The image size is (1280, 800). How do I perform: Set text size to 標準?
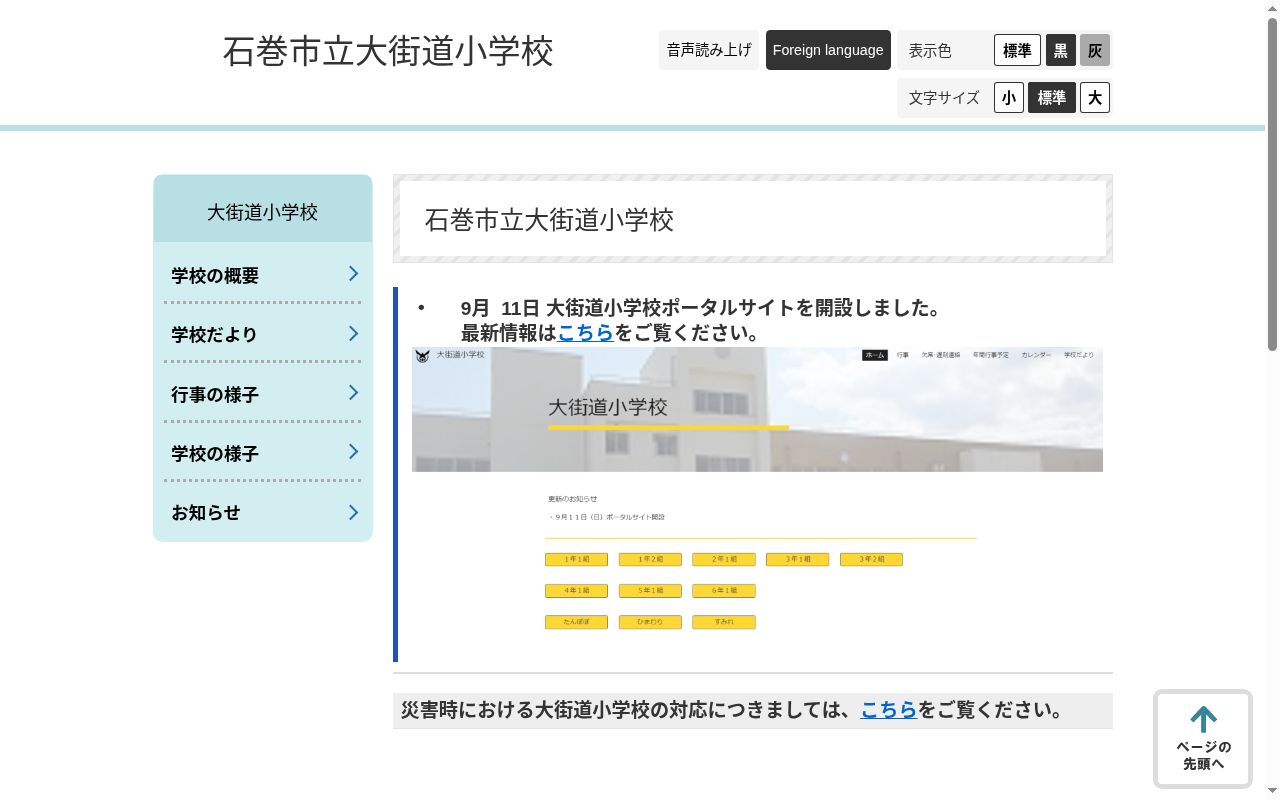[1052, 98]
